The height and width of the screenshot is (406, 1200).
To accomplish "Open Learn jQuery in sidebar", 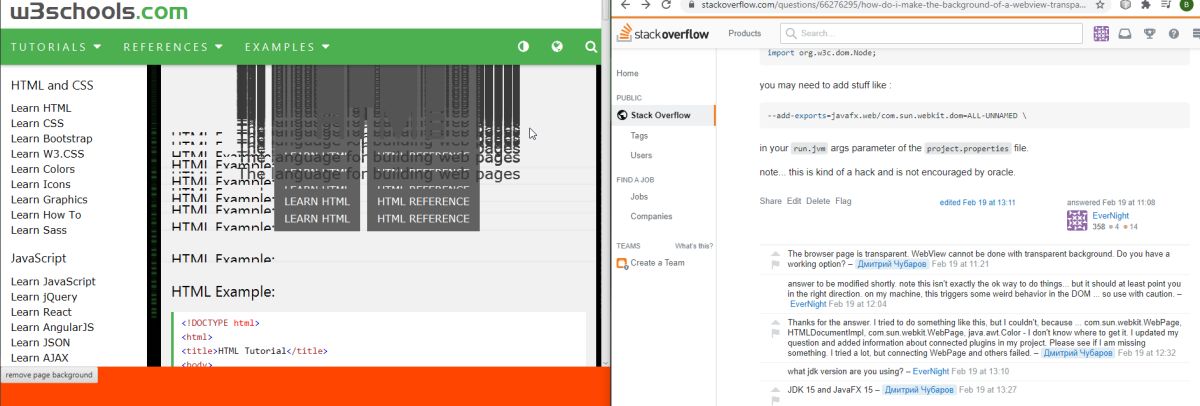I will [x=45, y=297].
